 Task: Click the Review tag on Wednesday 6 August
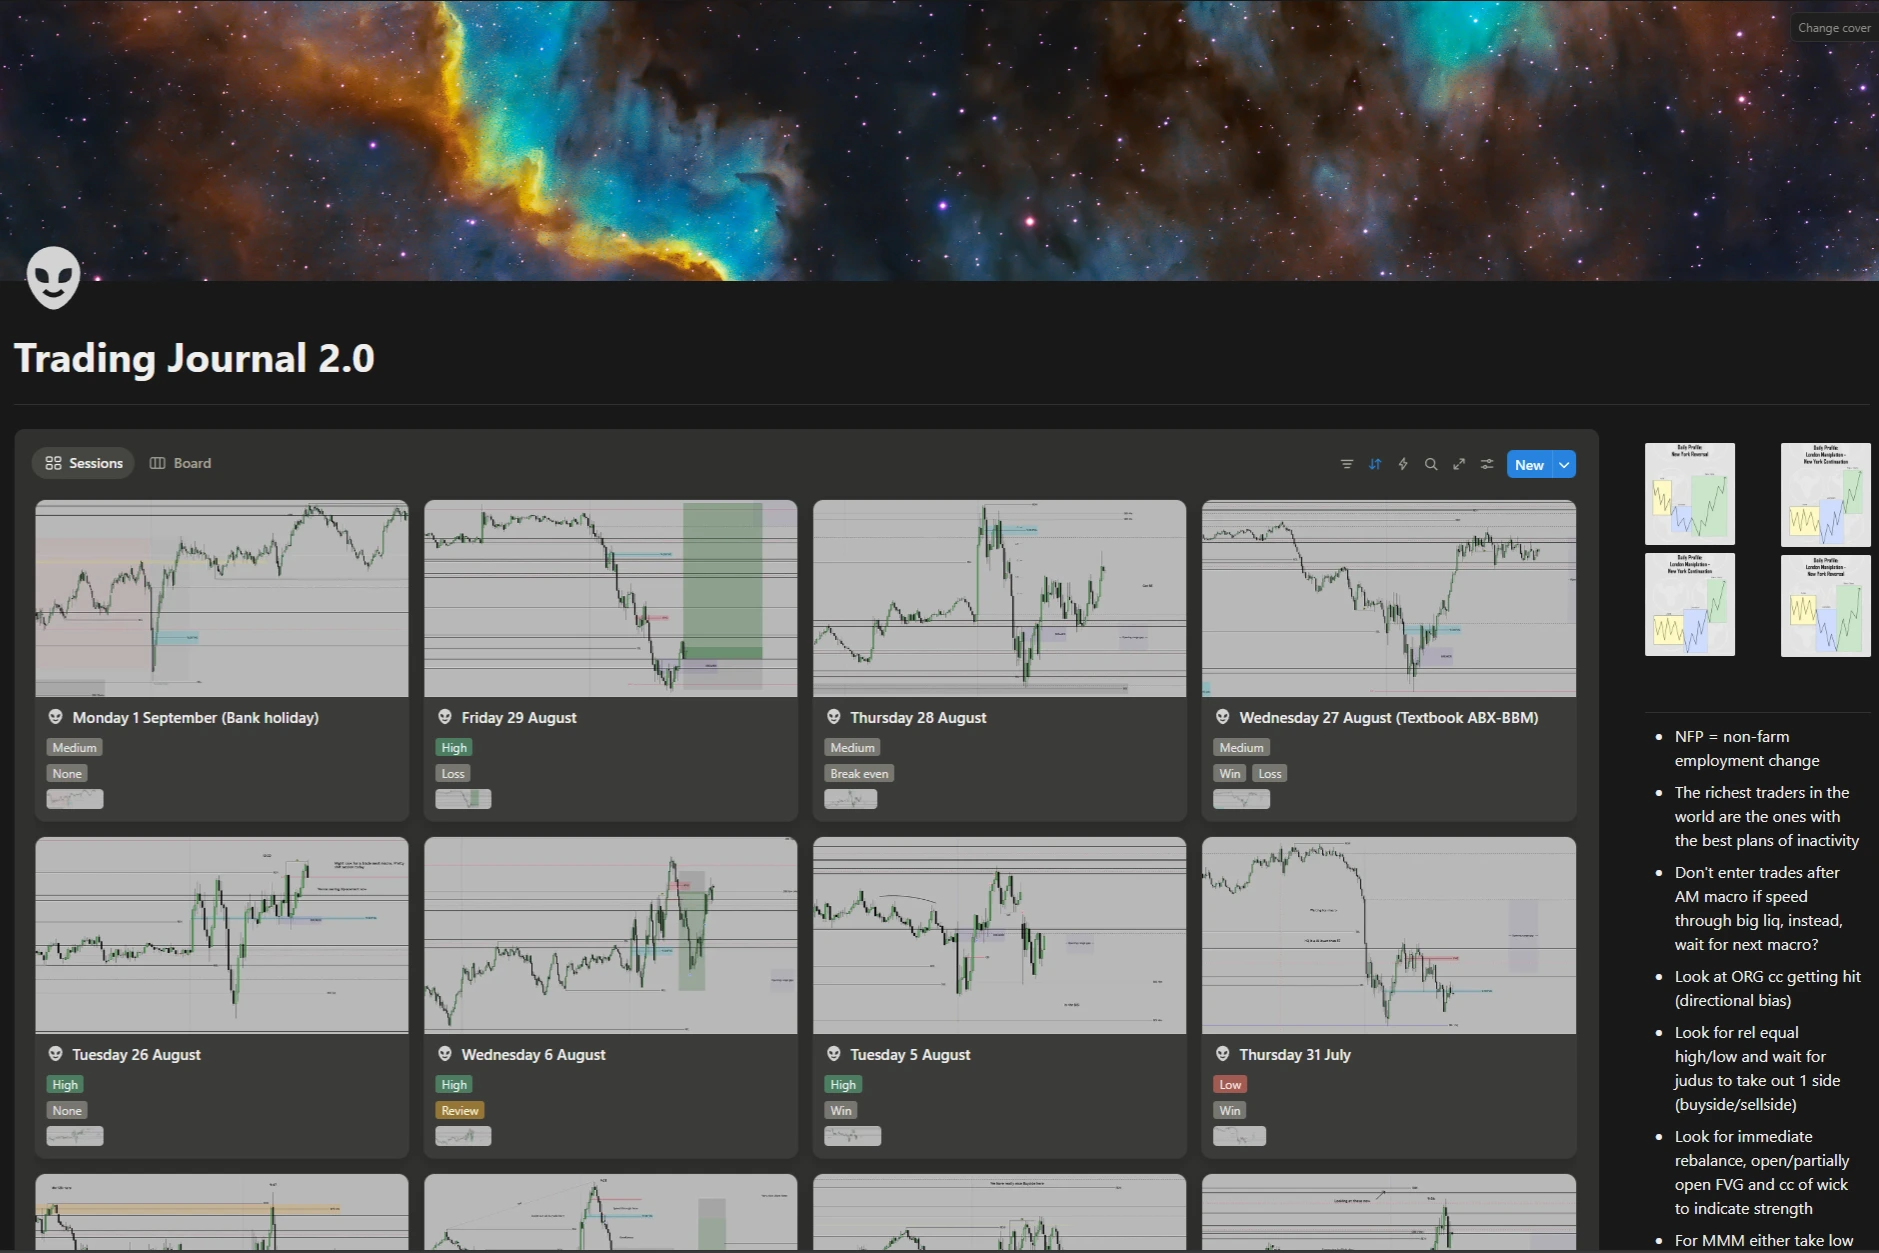pyautogui.click(x=460, y=1110)
